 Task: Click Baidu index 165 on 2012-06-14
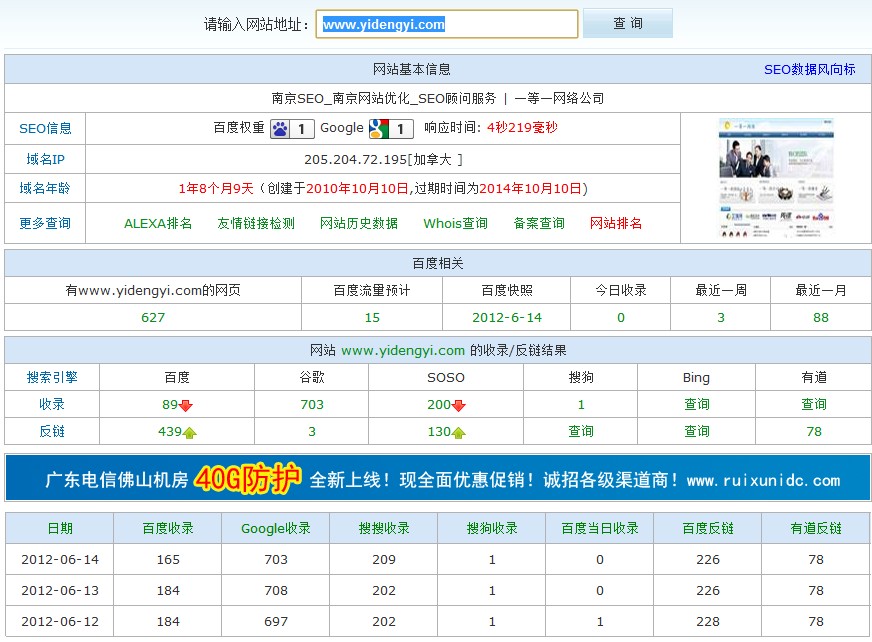168,560
